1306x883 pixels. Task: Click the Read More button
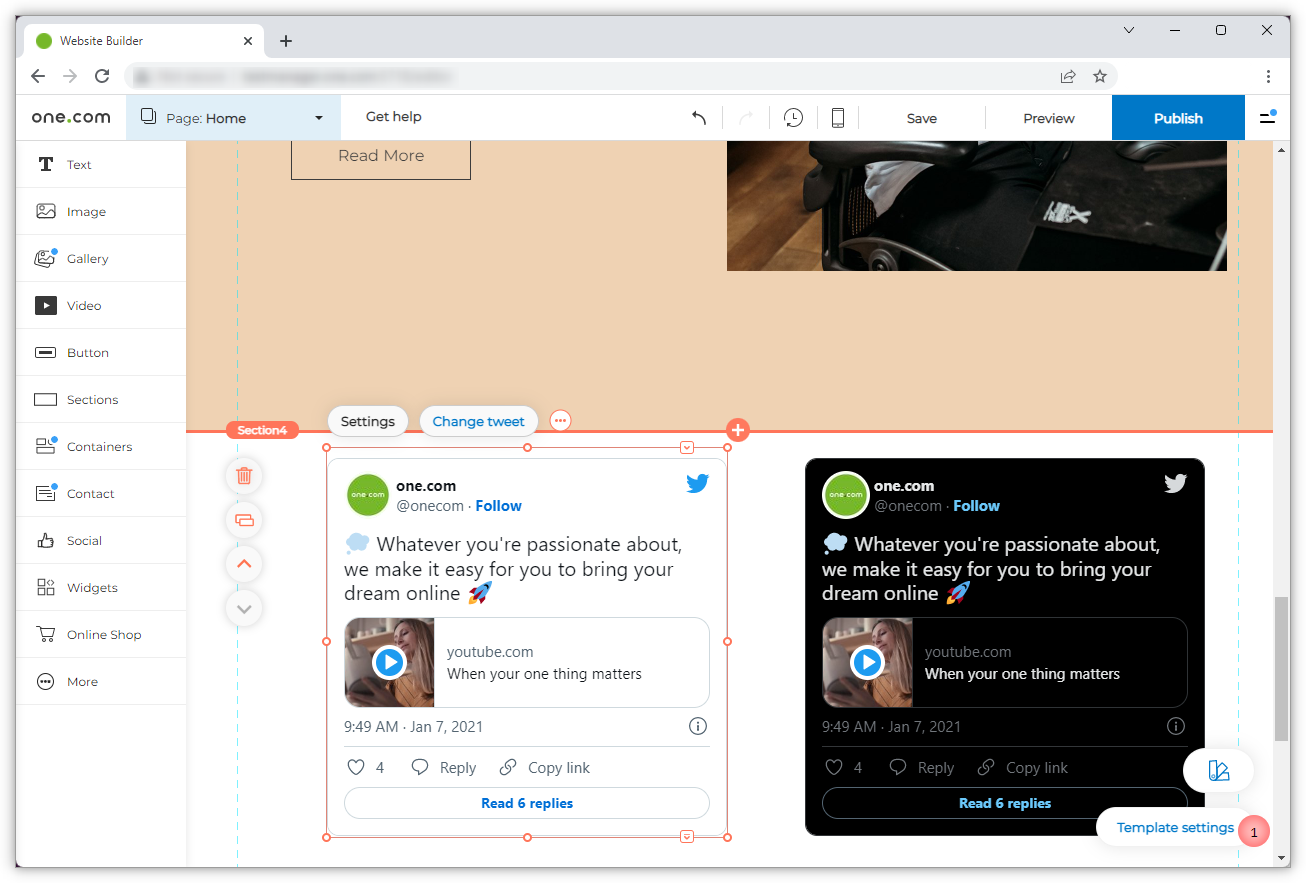381,156
